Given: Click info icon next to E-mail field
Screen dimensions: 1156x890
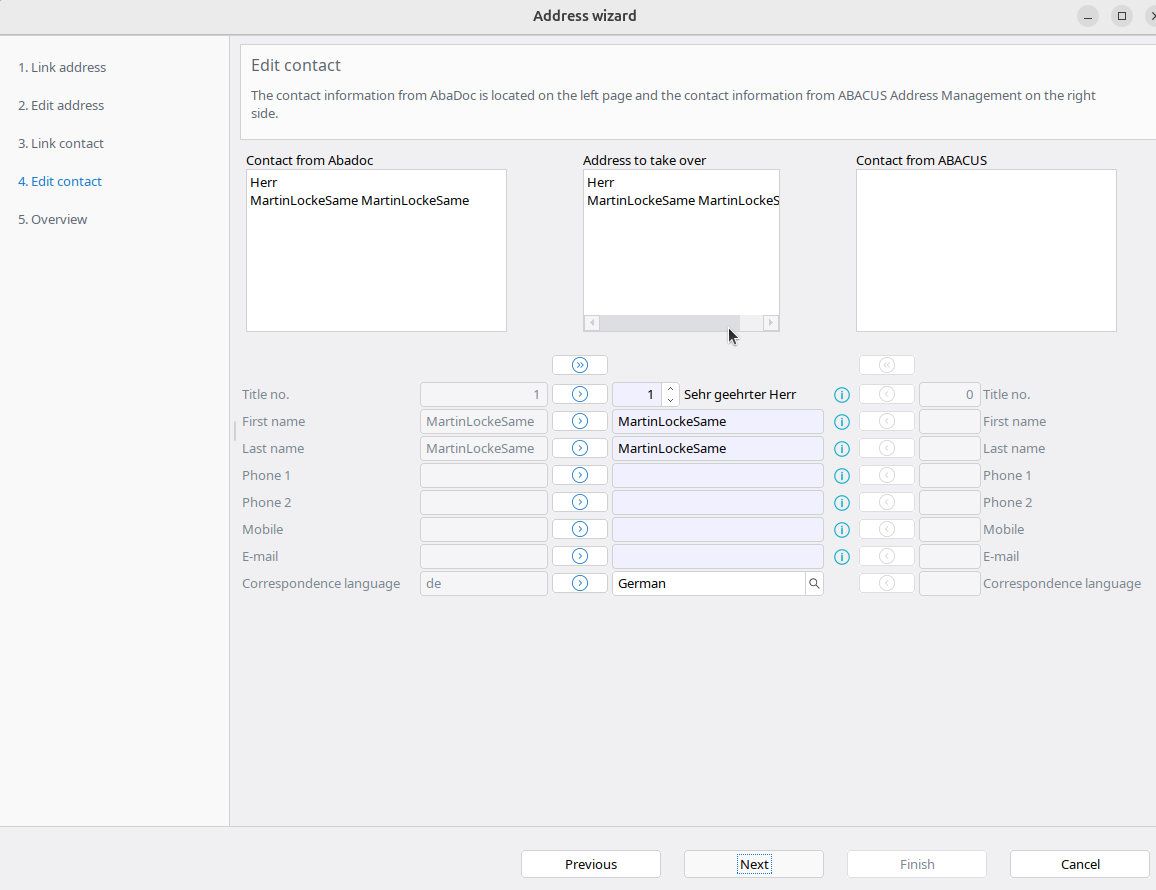Looking at the screenshot, I should [841, 557].
